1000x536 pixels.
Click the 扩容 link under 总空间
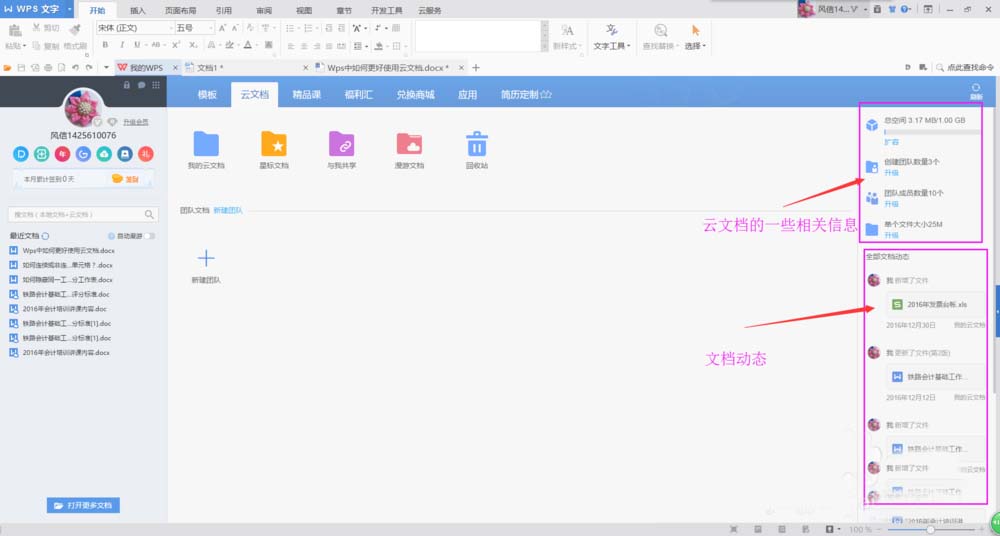click(892, 142)
